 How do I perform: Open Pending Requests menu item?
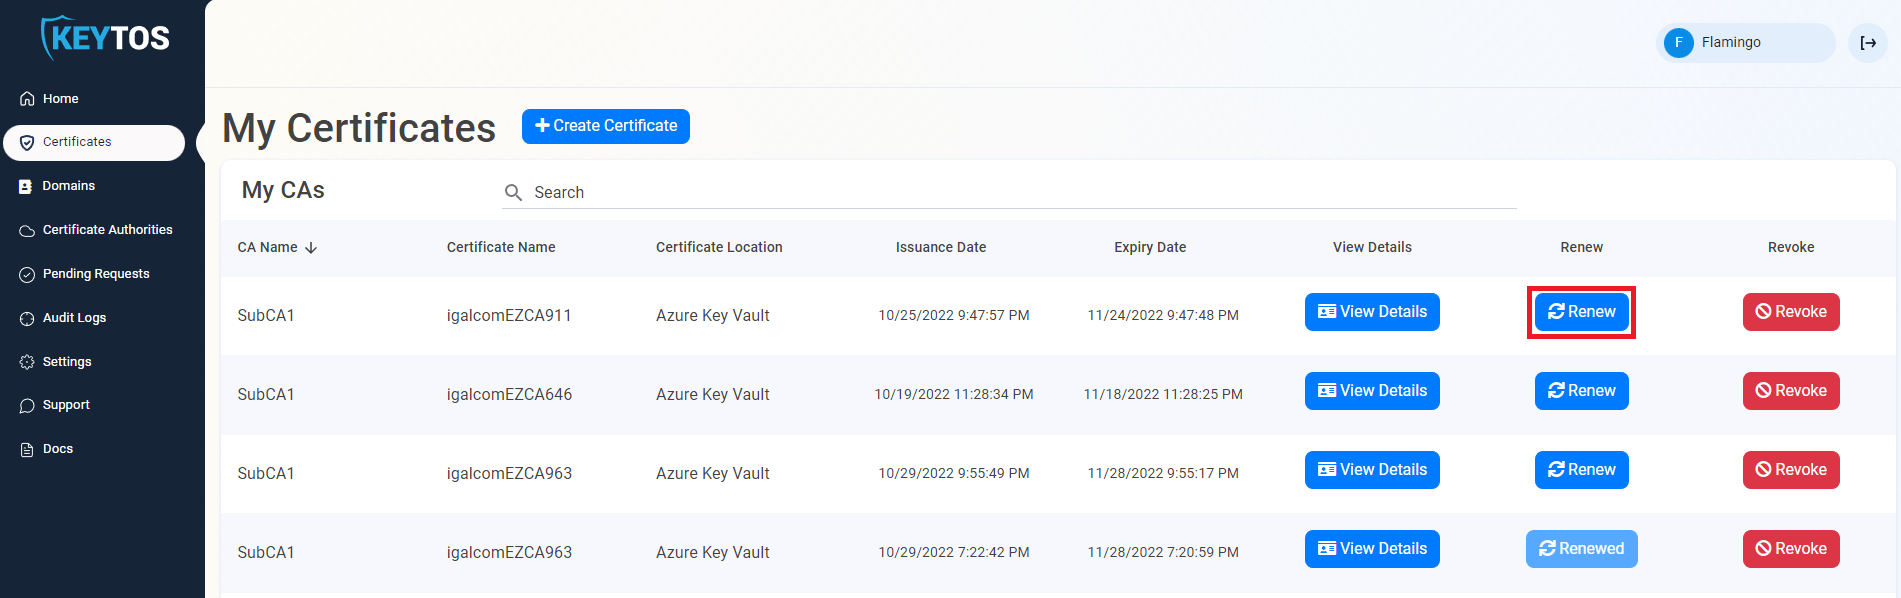pos(94,274)
